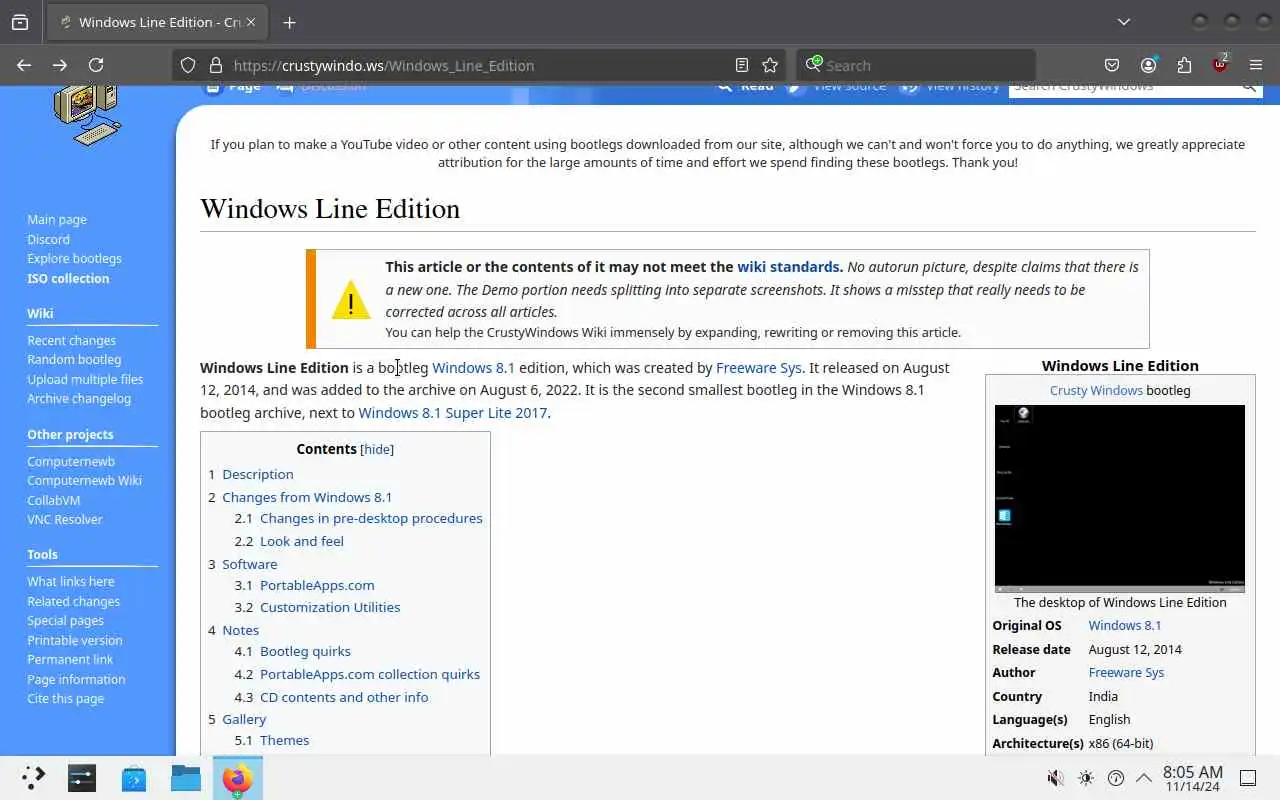Reload the current page
The image size is (1280, 800).
pos(96,65)
